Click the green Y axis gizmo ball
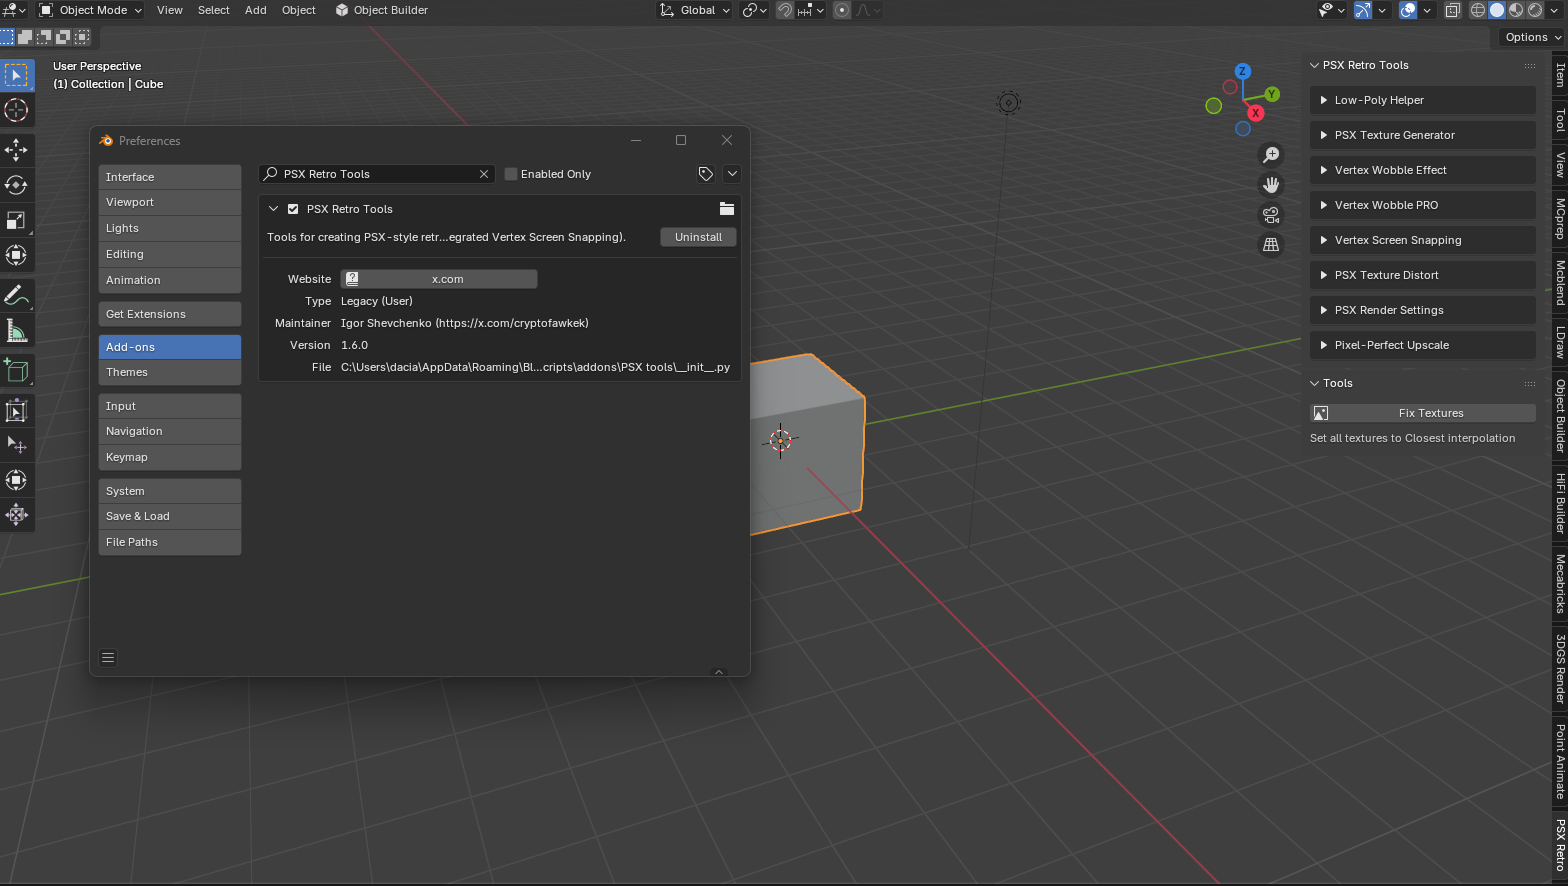This screenshot has width=1568, height=886. tap(1272, 94)
